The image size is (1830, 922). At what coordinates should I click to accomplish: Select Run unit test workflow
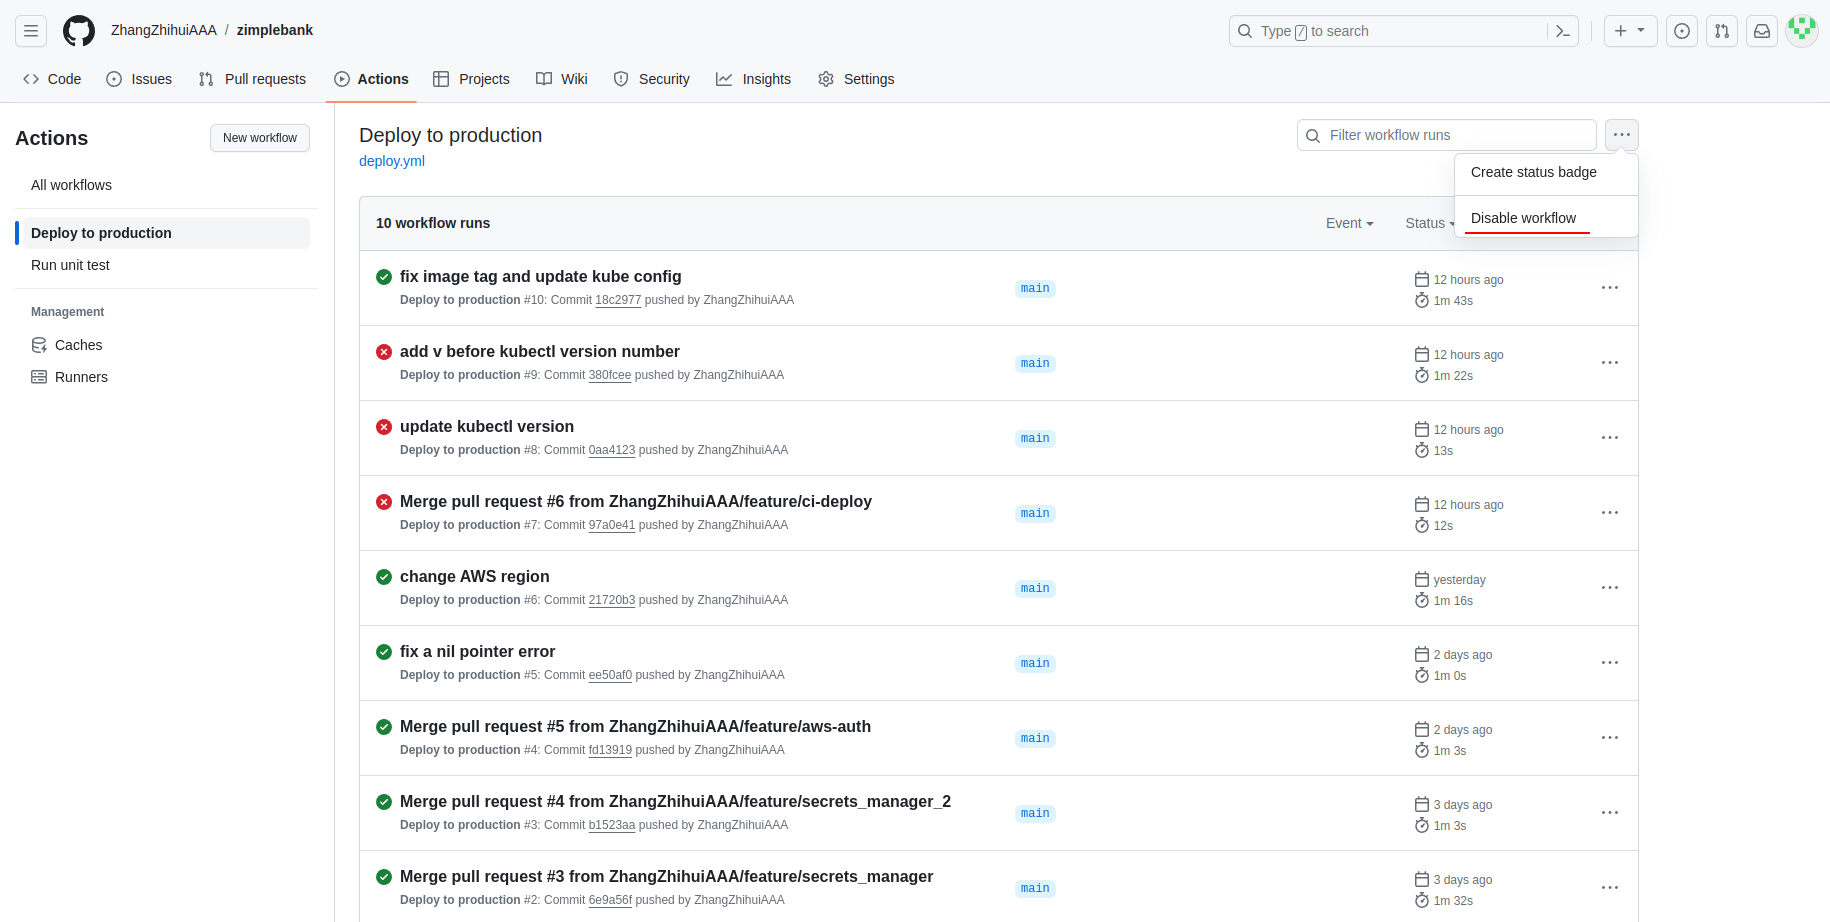tap(70, 265)
